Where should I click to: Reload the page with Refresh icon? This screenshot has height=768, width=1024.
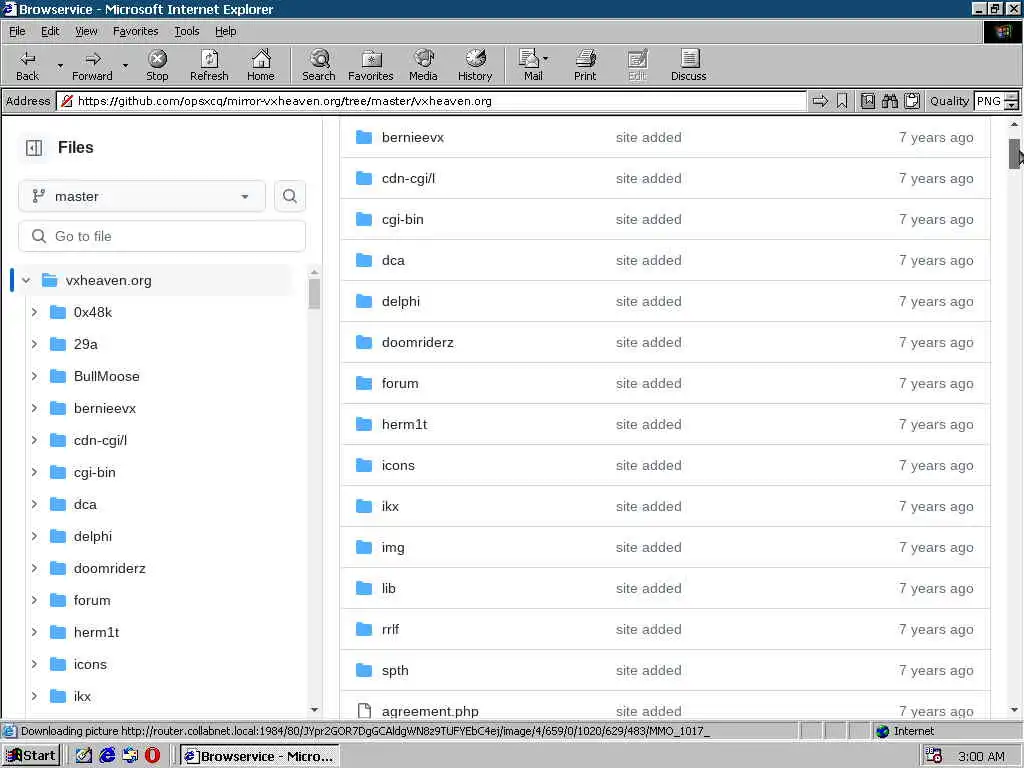pos(209,65)
